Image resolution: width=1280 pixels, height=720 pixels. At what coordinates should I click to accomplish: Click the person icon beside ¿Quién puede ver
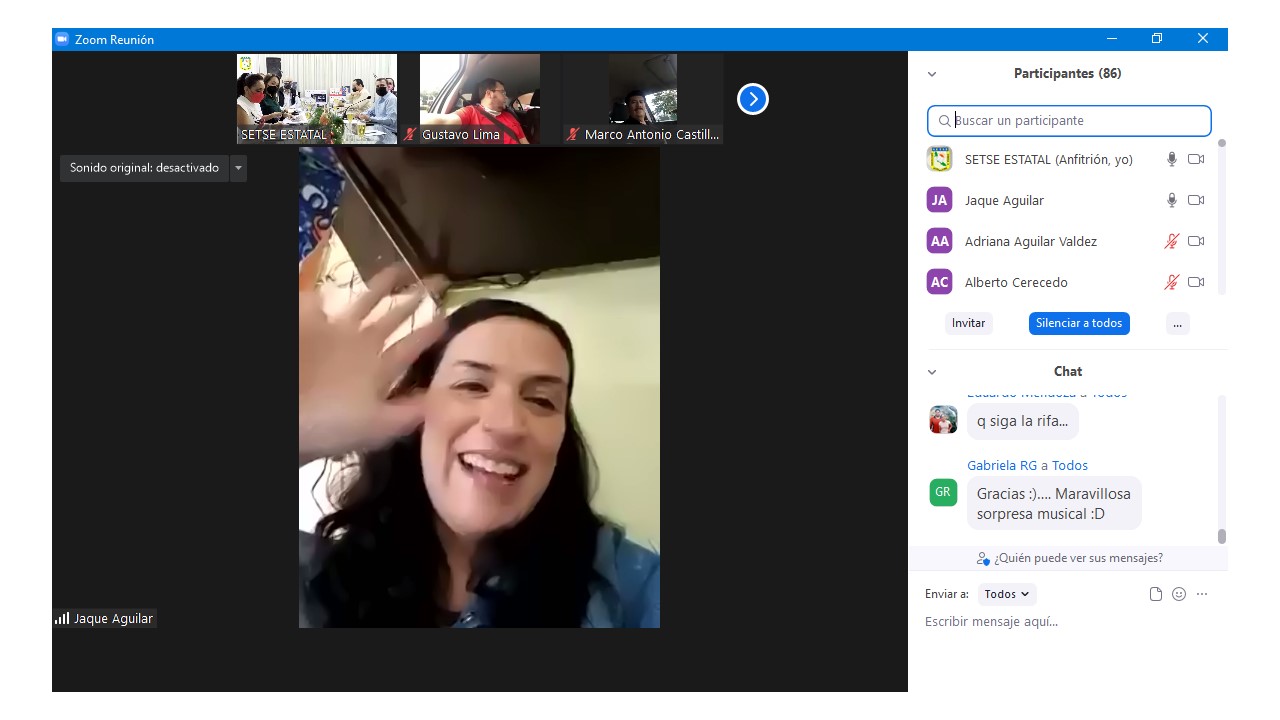[x=983, y=559]
